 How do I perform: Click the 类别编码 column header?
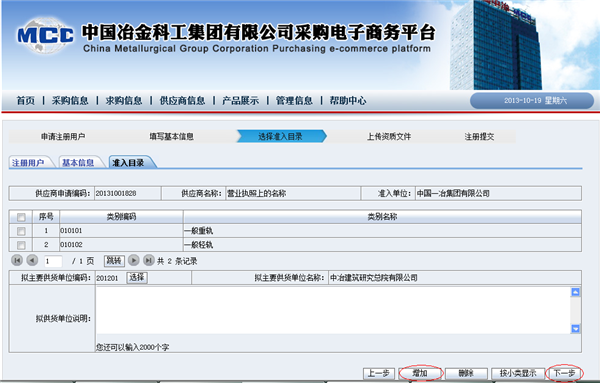pyautogui.click(x=121, y=217)
